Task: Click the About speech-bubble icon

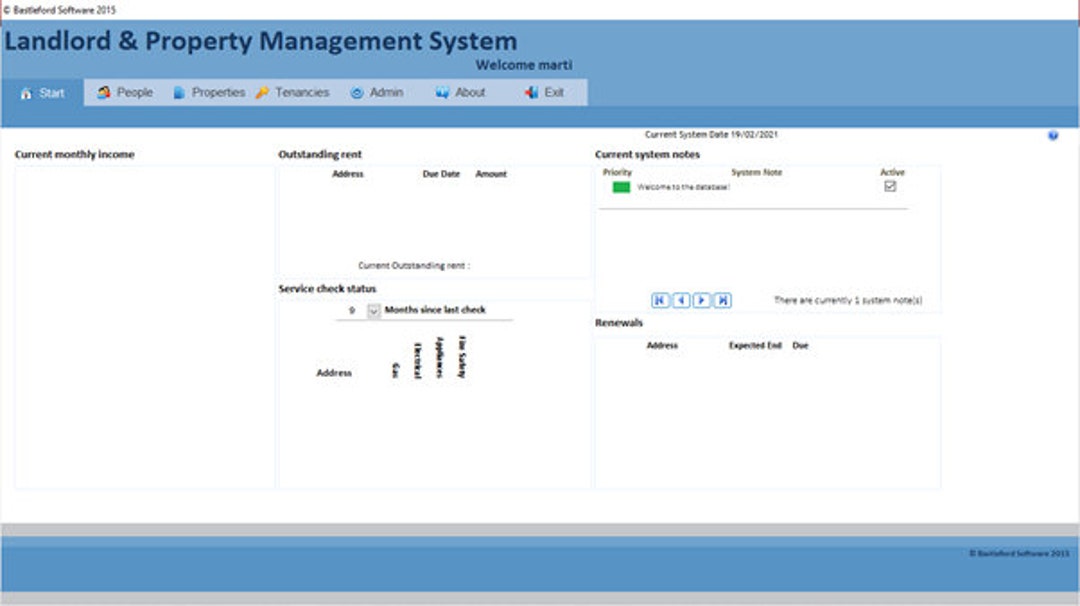Action: click(x=440, y=91)
